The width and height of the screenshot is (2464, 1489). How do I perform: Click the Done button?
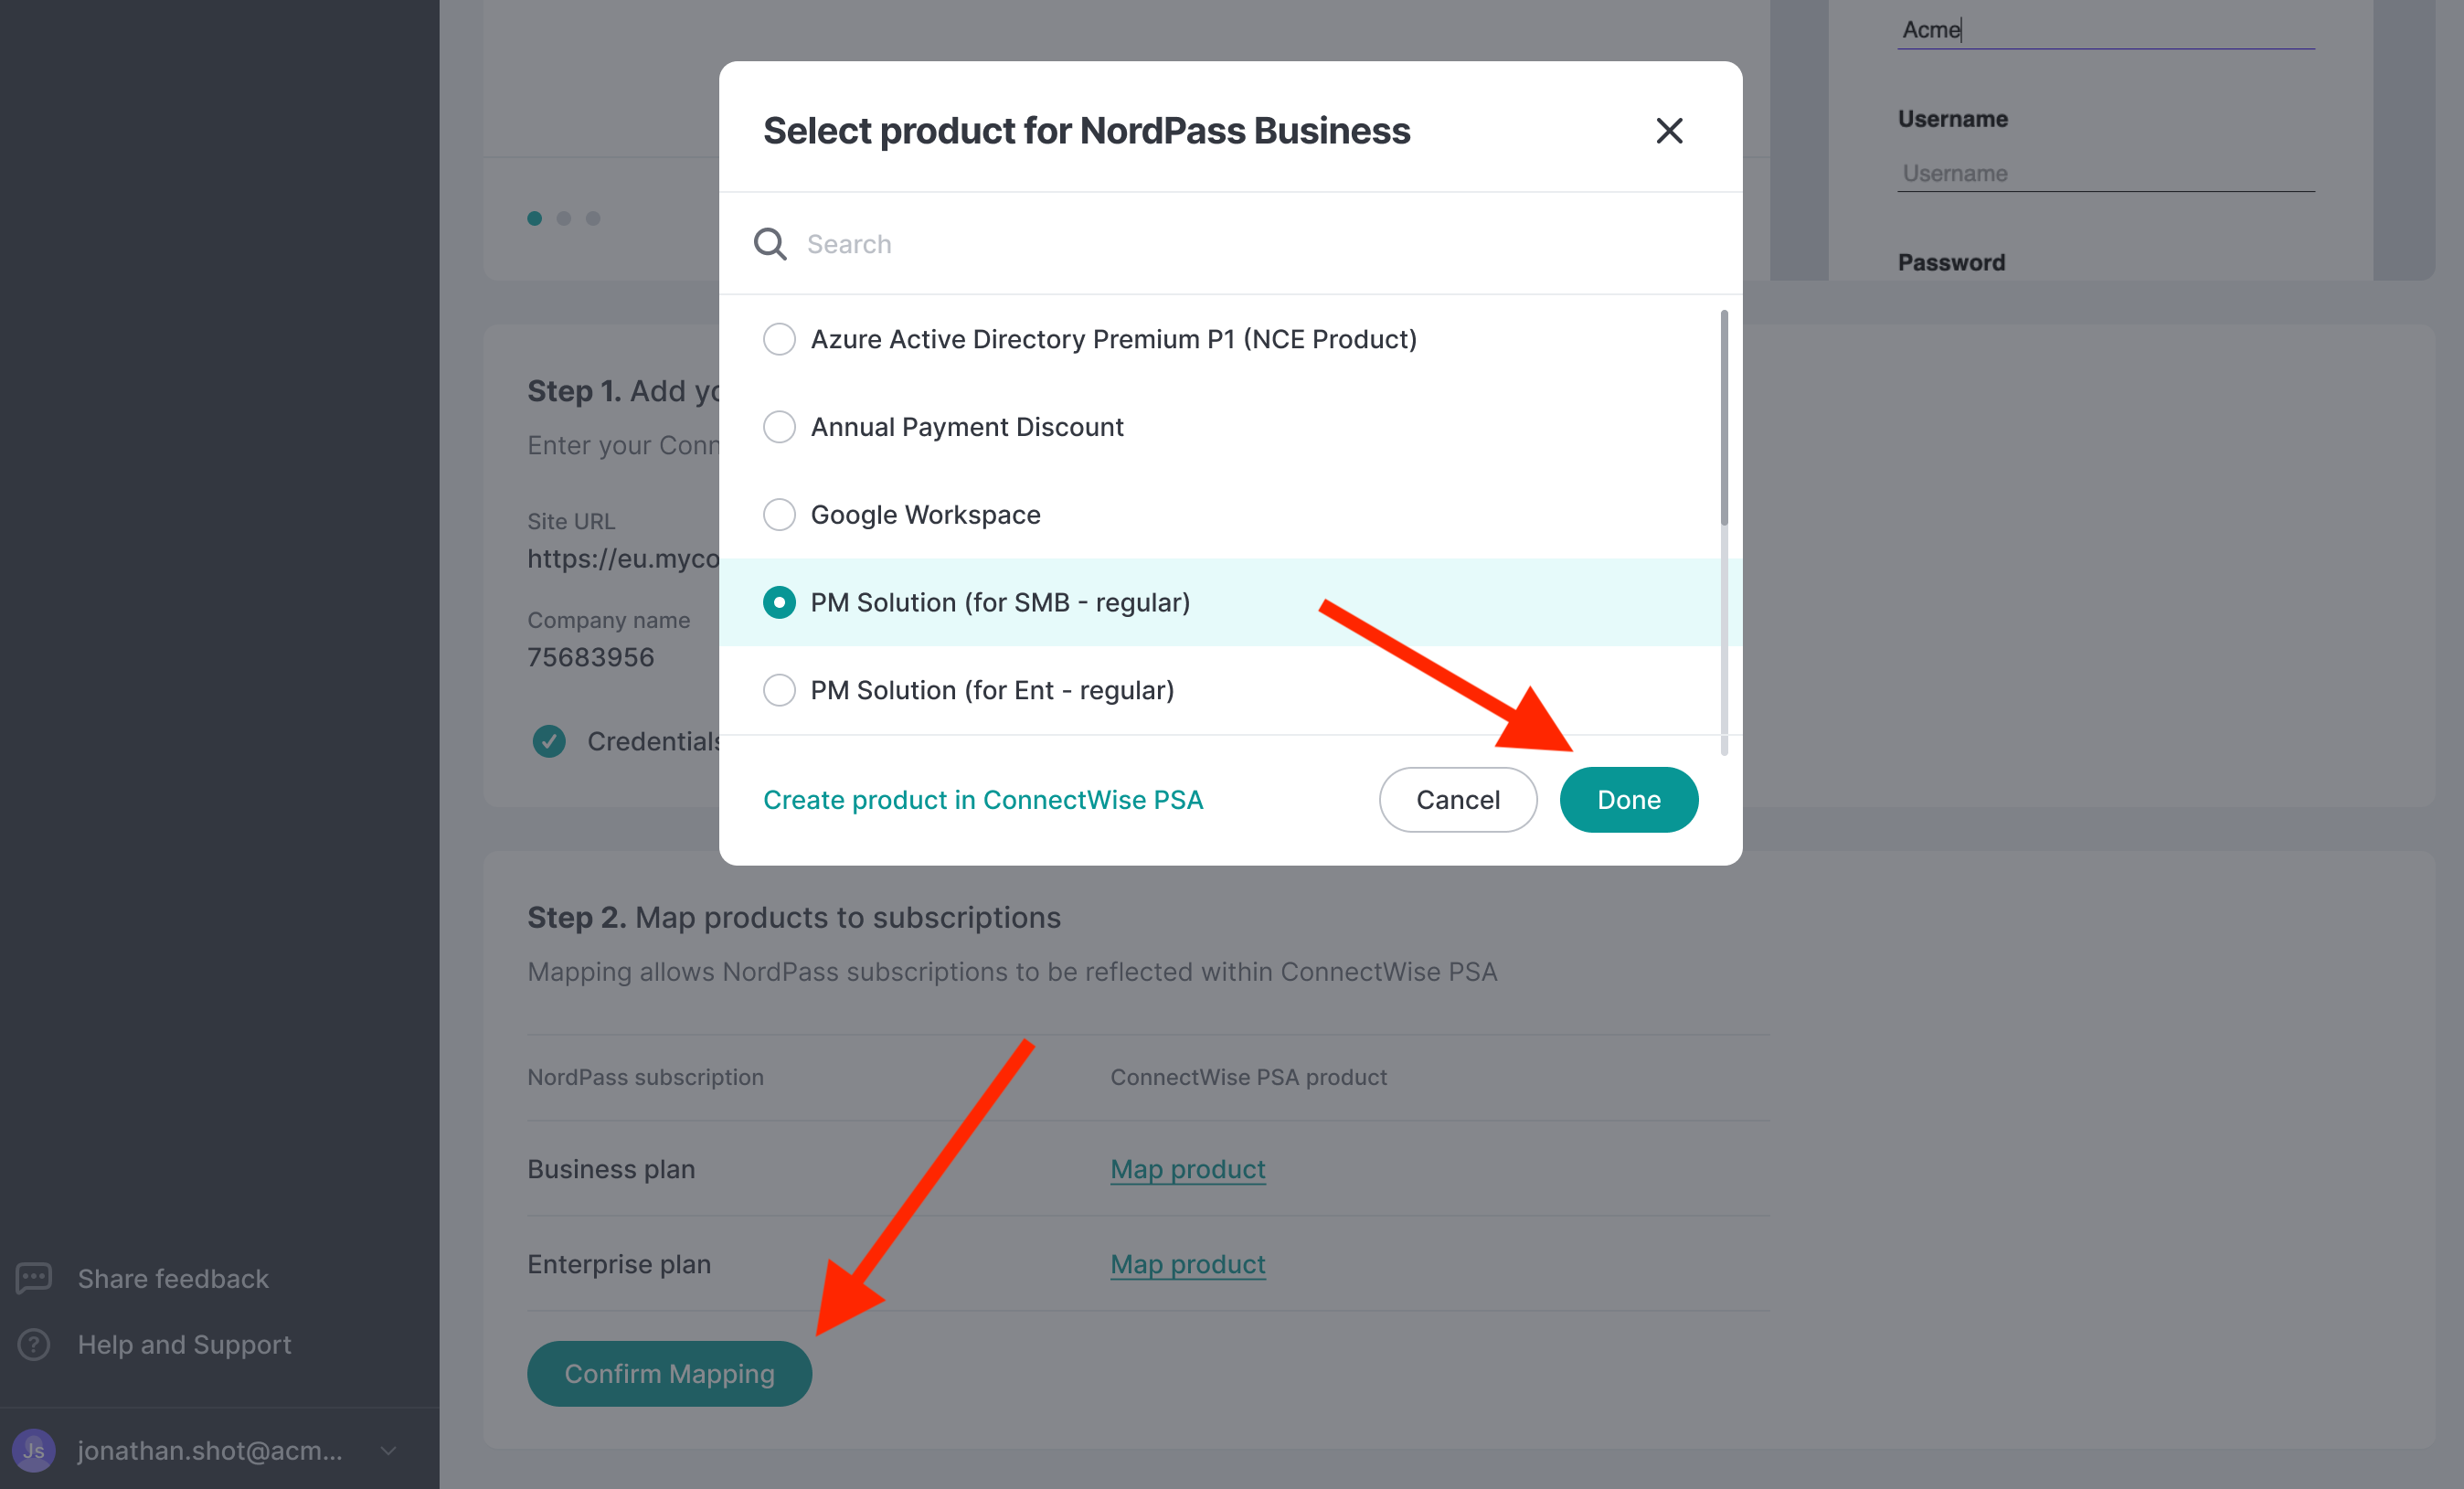[x=1628, y=800]
